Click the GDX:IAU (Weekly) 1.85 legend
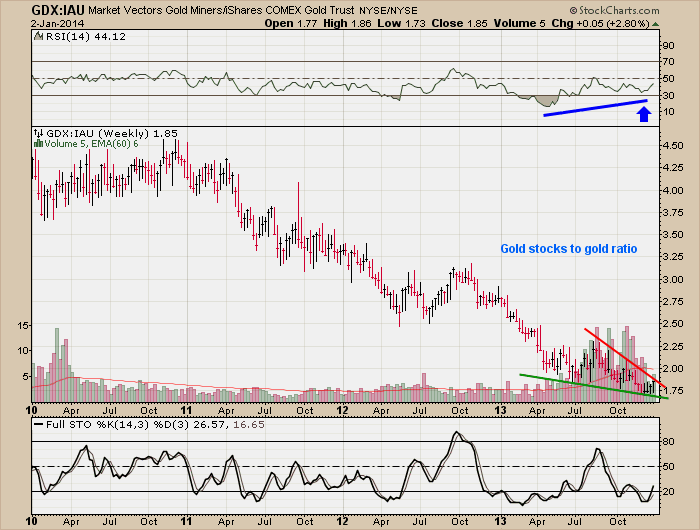This screenshot has height=530, width=700. [x=112, y=134]
